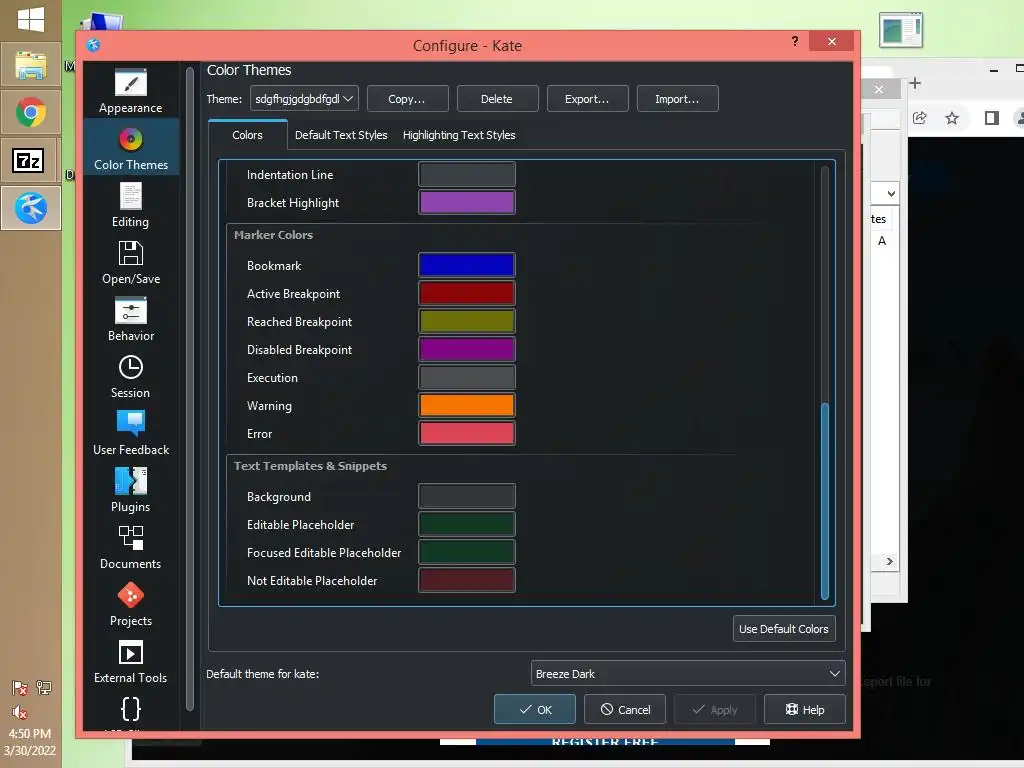Change Not Editable Placeholder color
The height and width of the screenshot is (768, 1024).
(x=467, y=581)
